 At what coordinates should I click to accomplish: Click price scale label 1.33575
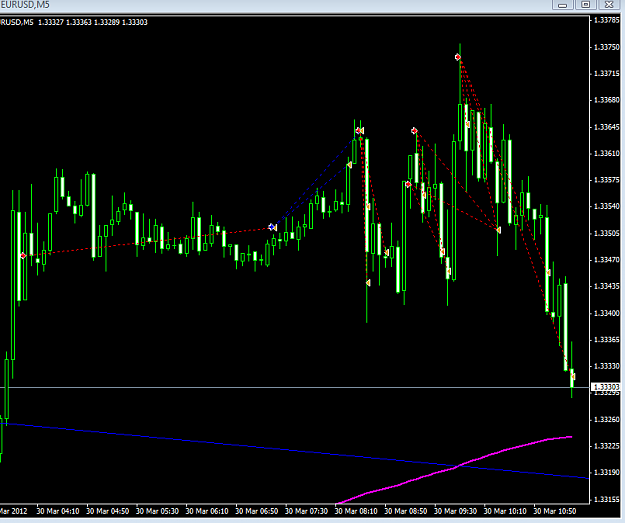[607, 180]
